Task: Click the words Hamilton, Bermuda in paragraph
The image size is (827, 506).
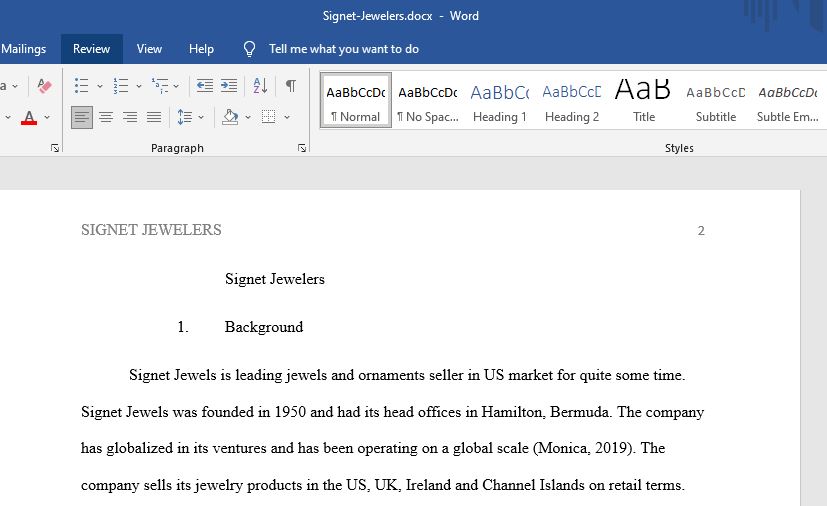Action: point(546,412)
